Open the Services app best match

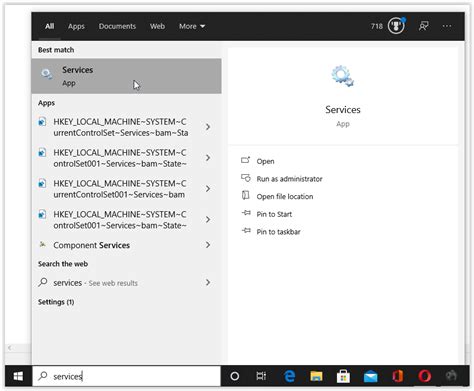click(126, 76)
